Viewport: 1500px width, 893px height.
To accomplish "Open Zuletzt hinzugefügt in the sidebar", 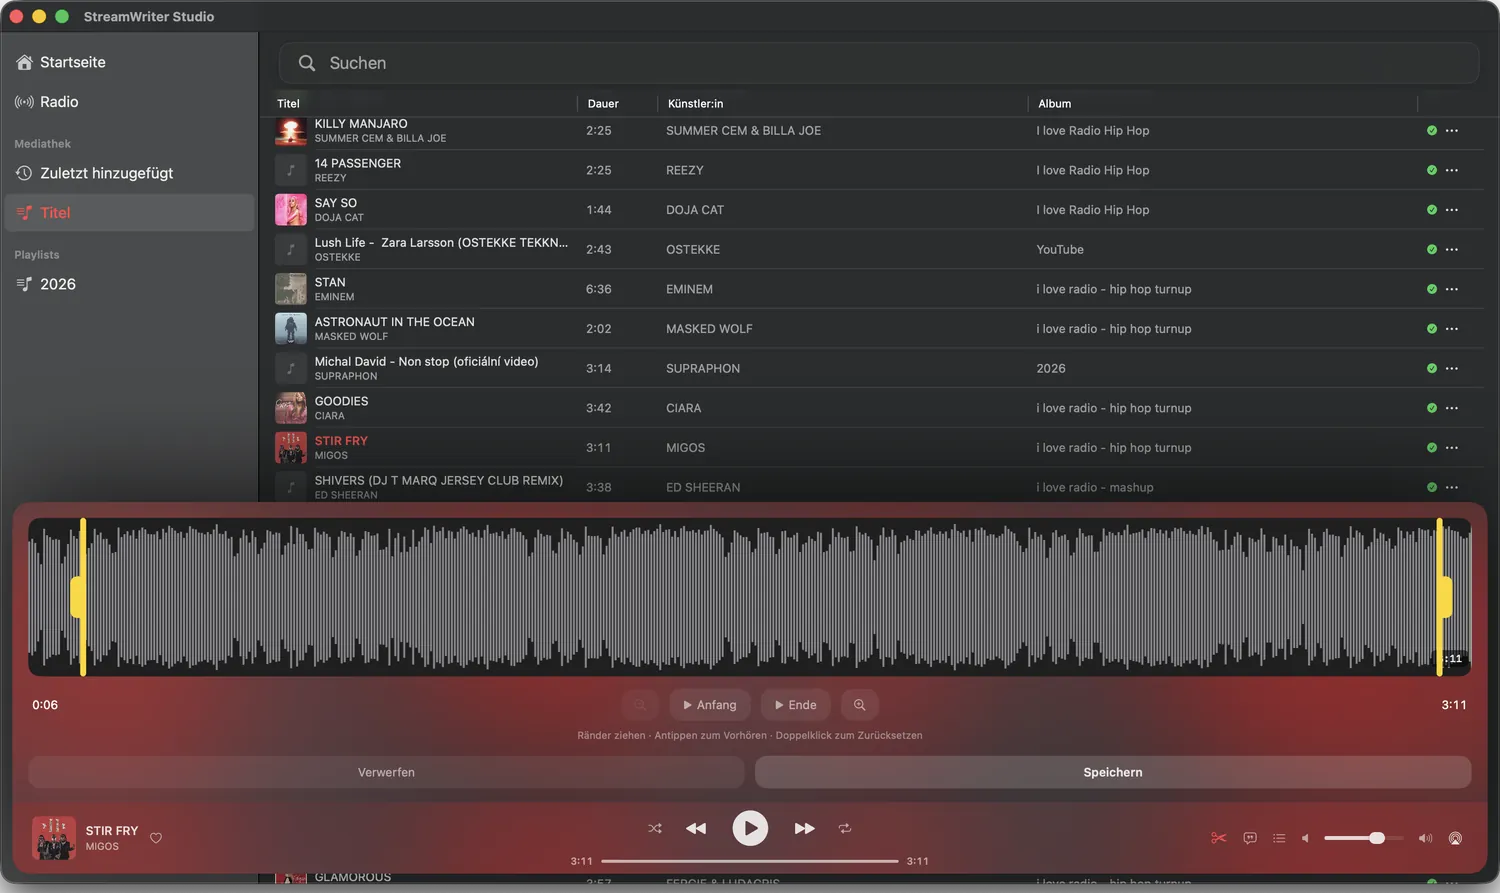I will click(x=129, y=173).
